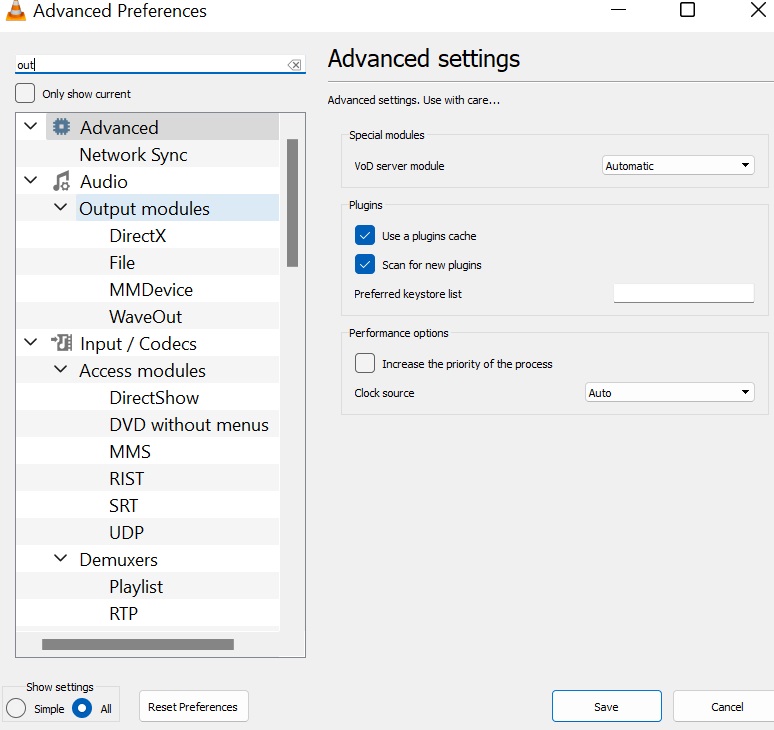This screenshot has width=774, height=730.
Task: Enable the Only show current checkbox
Action: (x=26, y=93)
